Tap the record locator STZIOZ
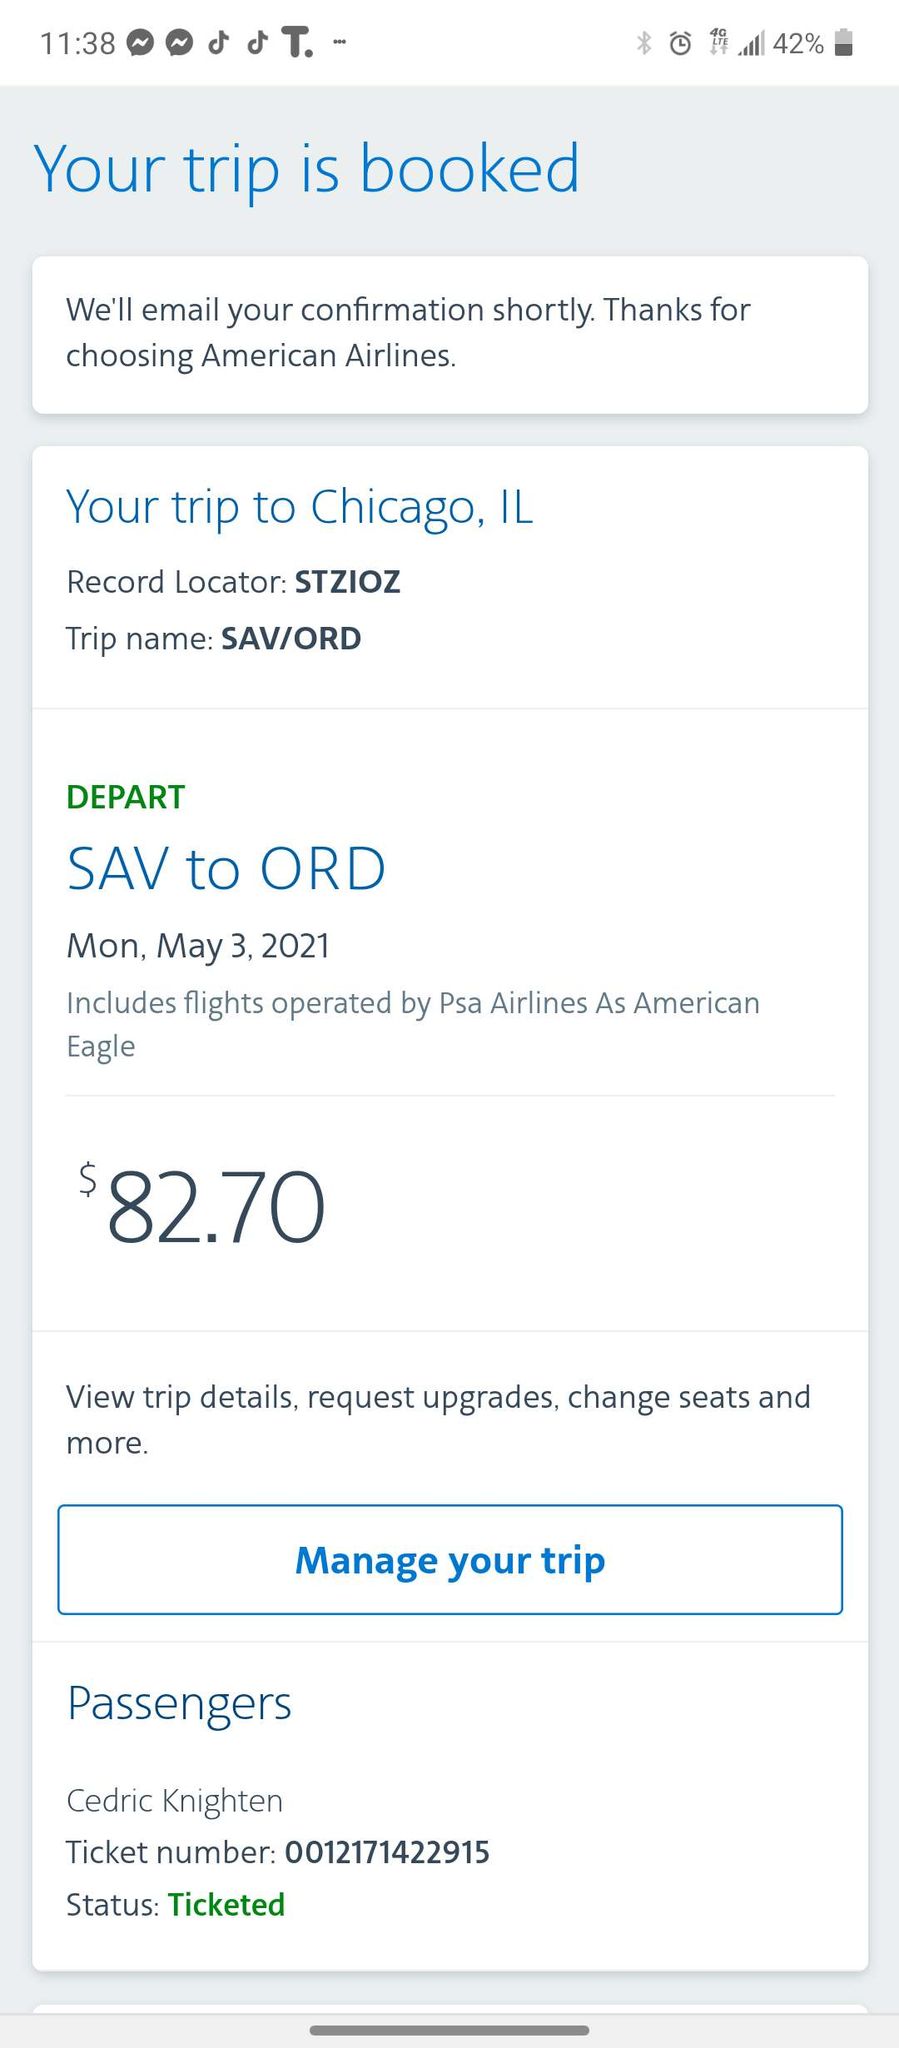 click(347, 582)
